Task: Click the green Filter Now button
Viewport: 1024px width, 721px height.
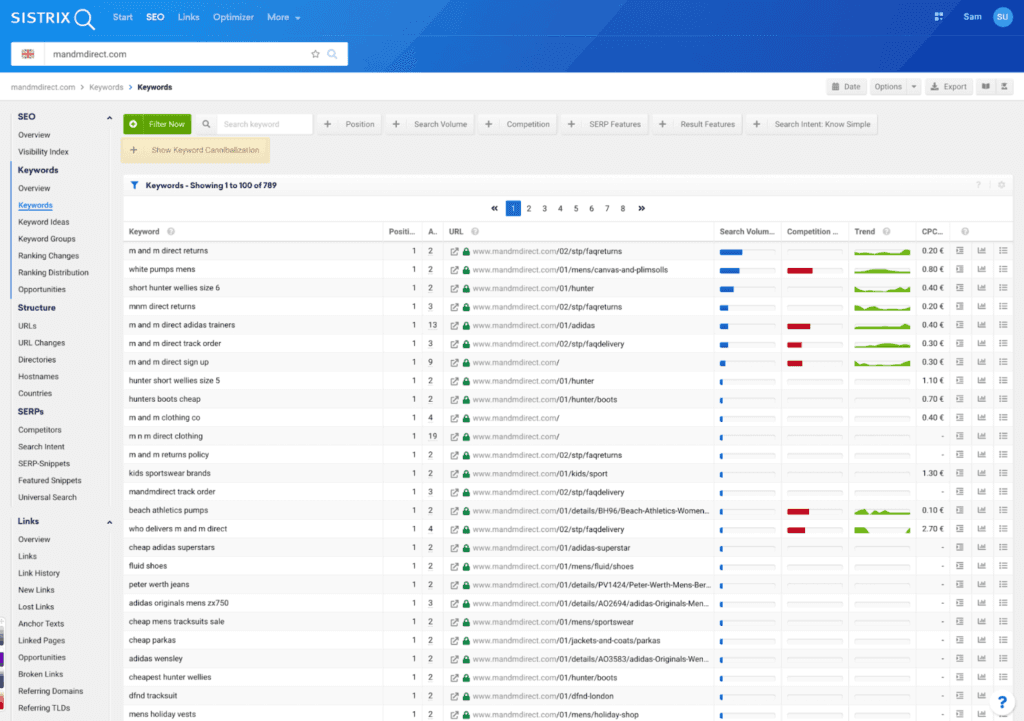Action: [157, 124]
